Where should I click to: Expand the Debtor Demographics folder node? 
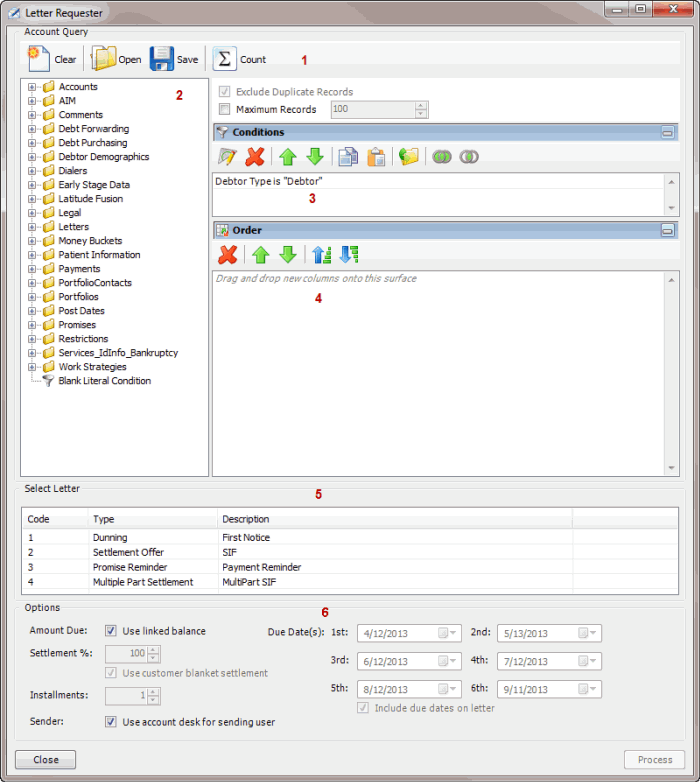[x=32, y=157]
